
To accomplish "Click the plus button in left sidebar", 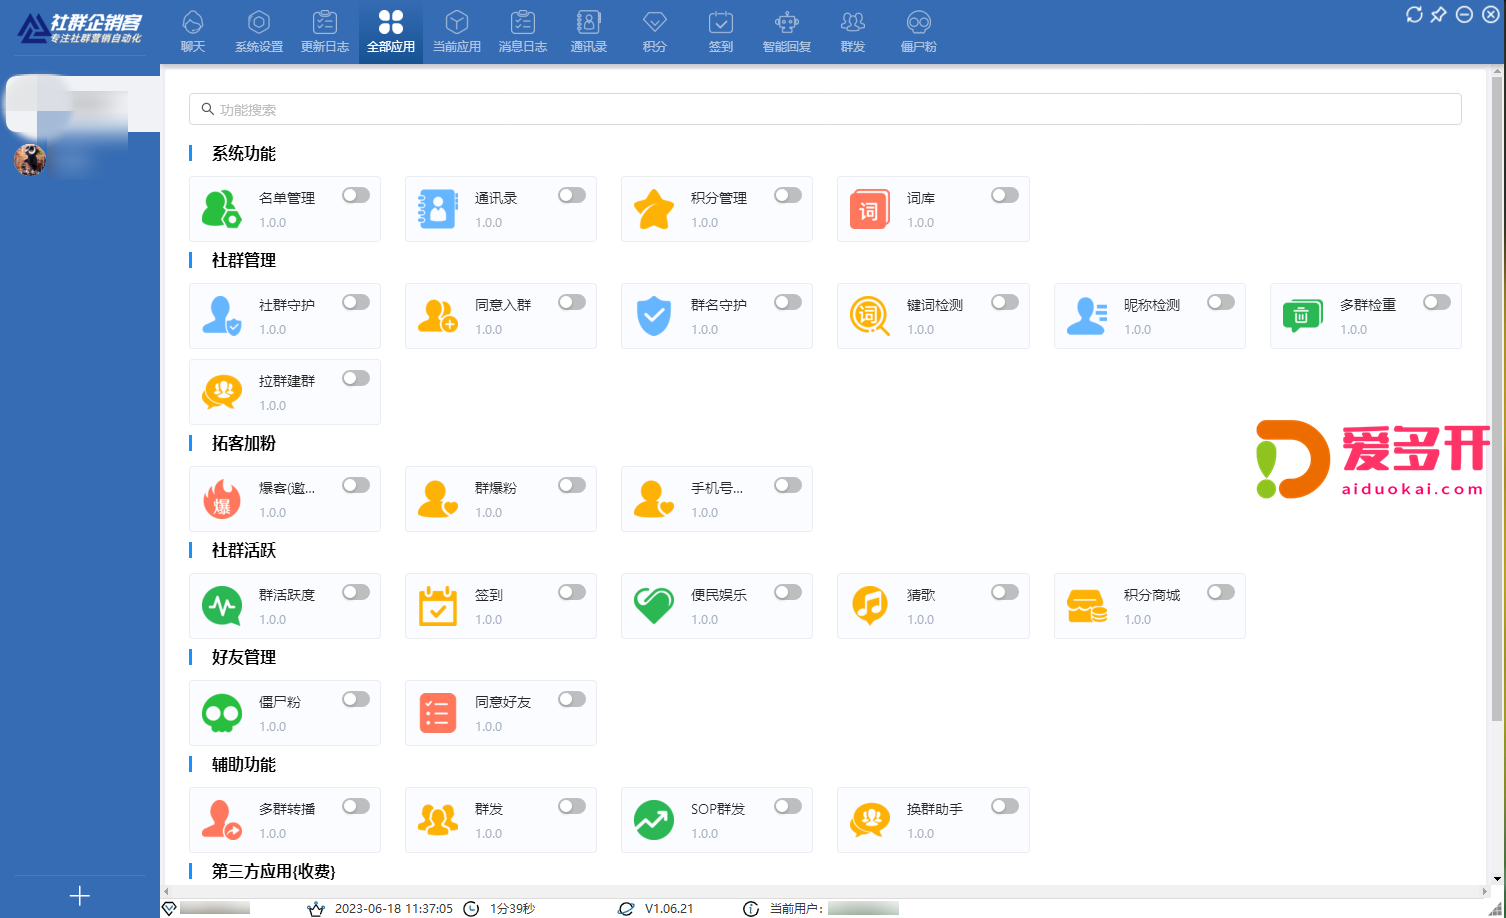I will coord(80,896).
